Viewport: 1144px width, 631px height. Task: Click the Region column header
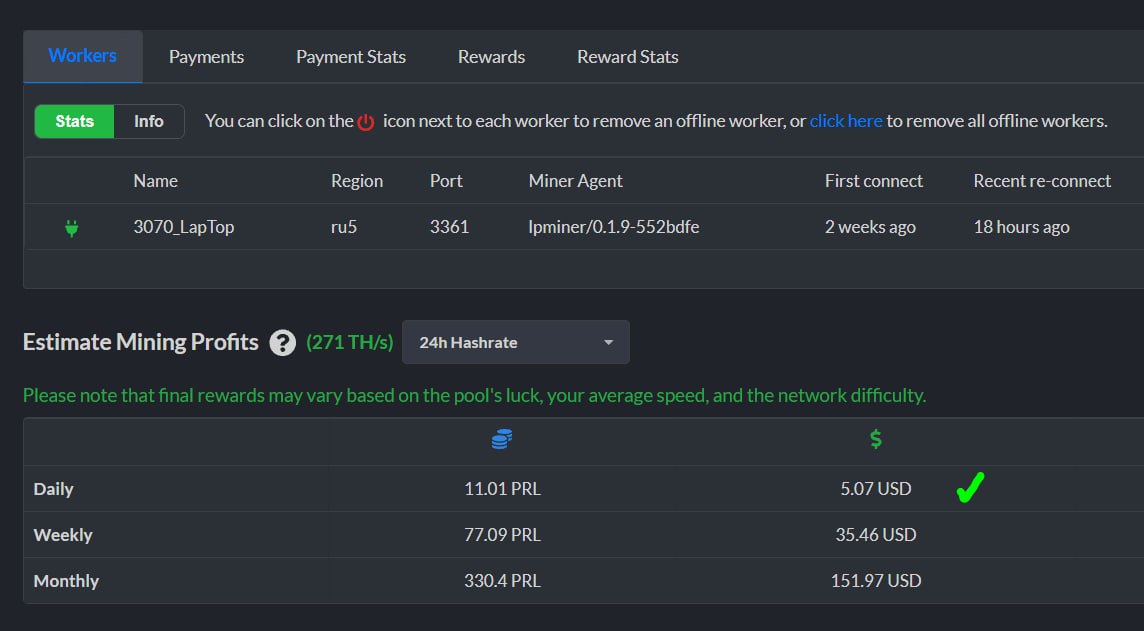(x=357, y=181)
